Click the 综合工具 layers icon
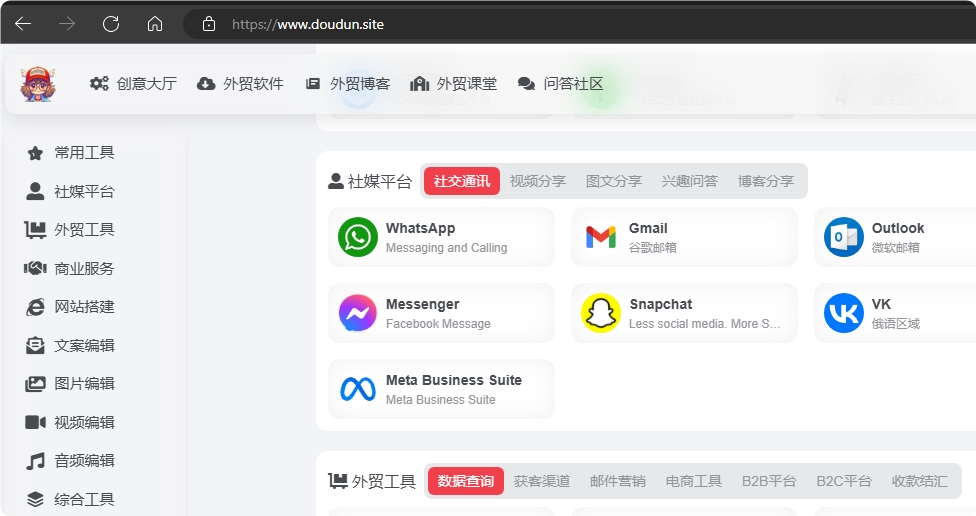976x516 pixels. pyautogui.click(x=35, y=499)
